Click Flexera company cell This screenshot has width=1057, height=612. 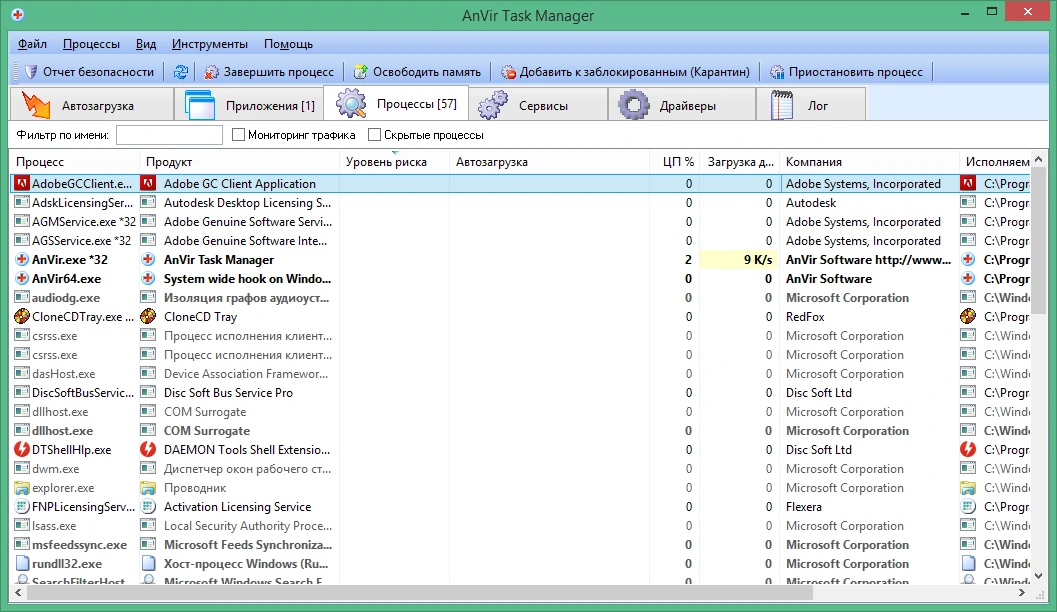coord(804,506)
